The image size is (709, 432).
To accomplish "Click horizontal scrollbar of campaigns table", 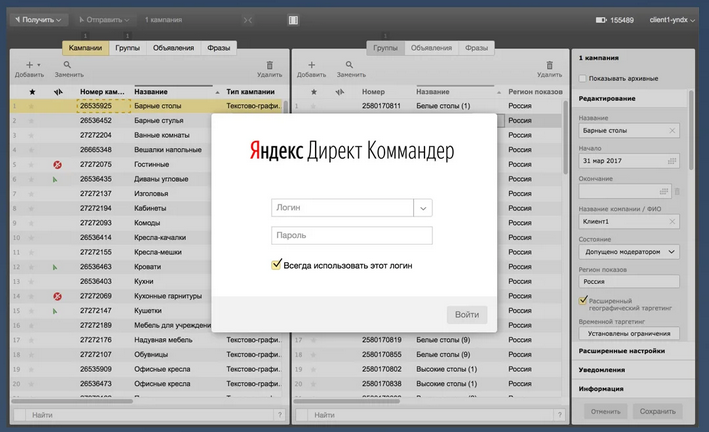I will click(72, 401).
